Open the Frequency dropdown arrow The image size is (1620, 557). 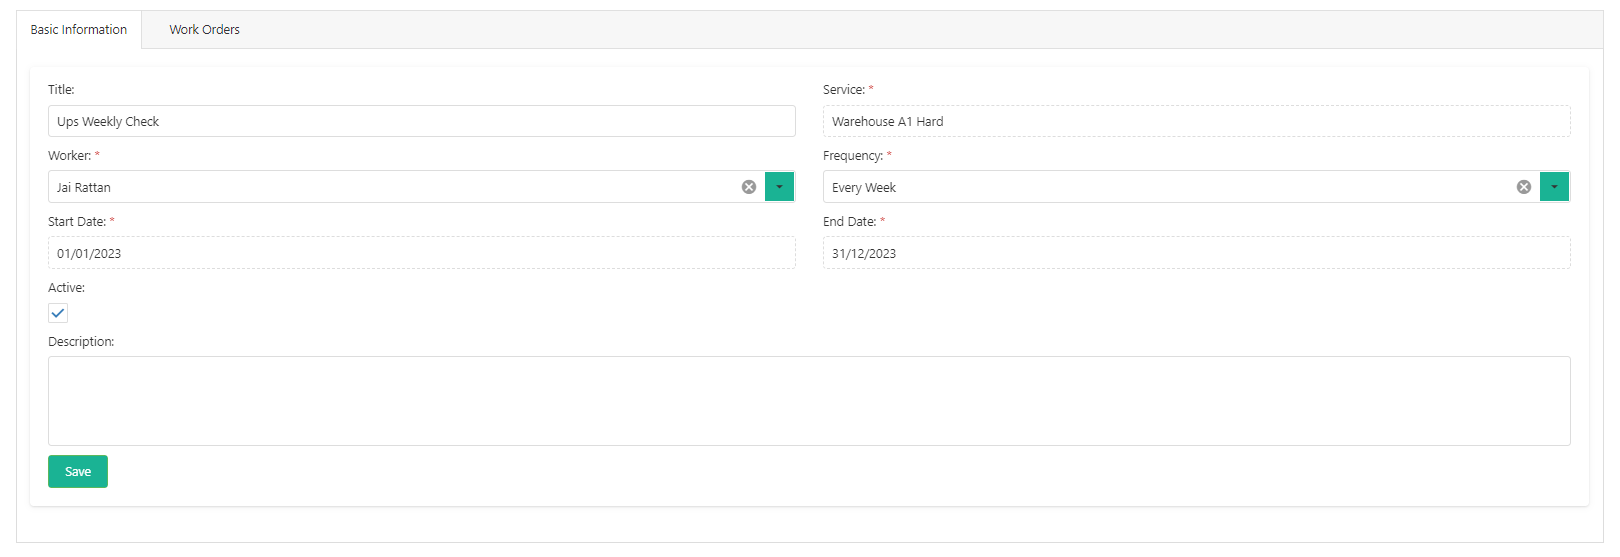(1554, 187)
